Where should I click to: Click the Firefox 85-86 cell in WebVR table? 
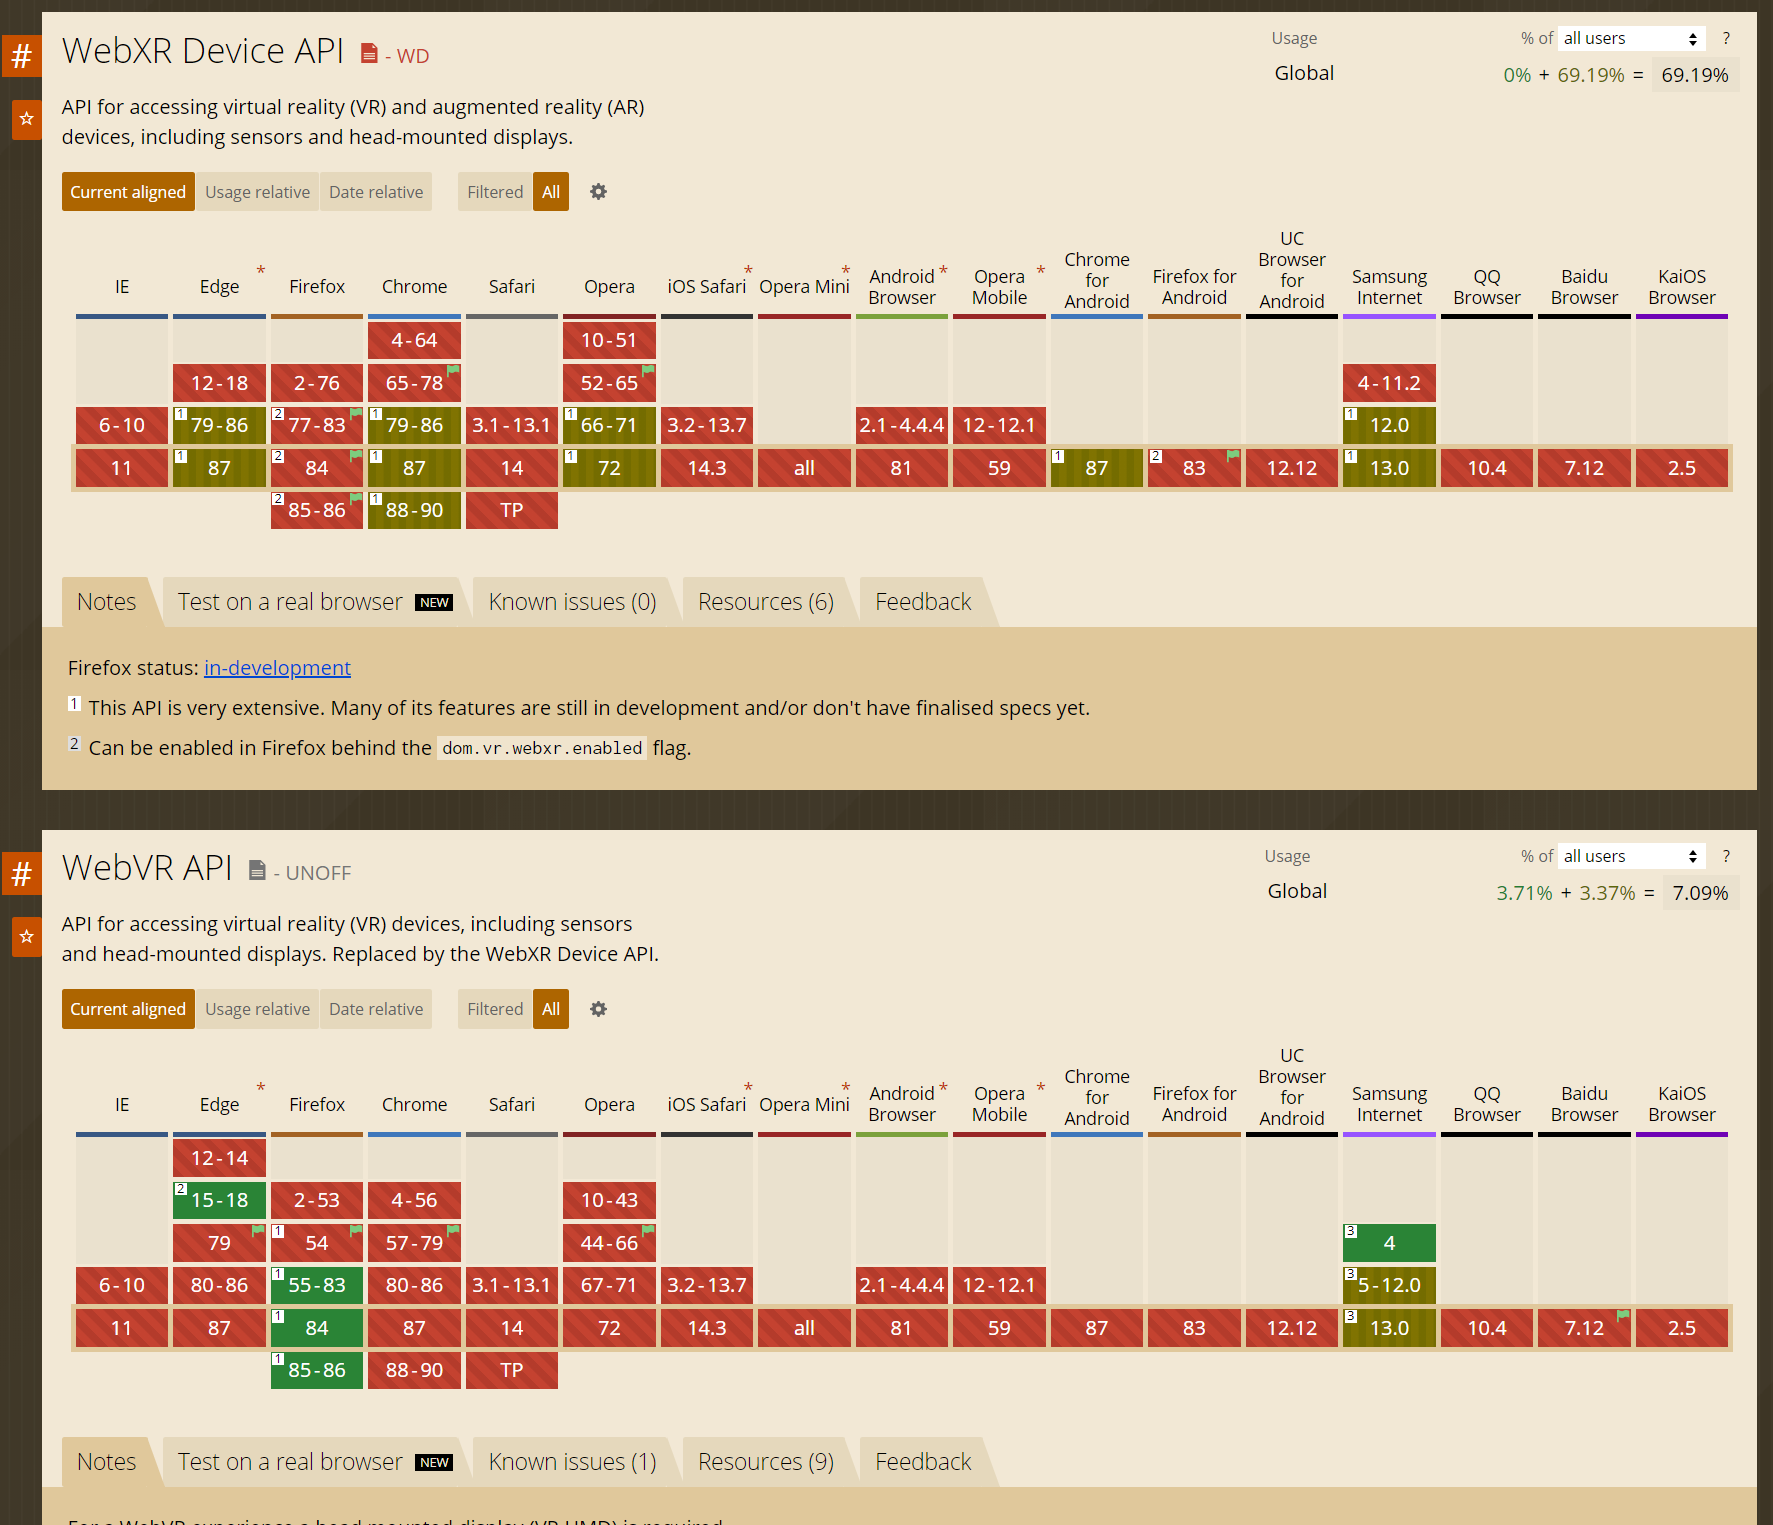[x=317, y=1370]
